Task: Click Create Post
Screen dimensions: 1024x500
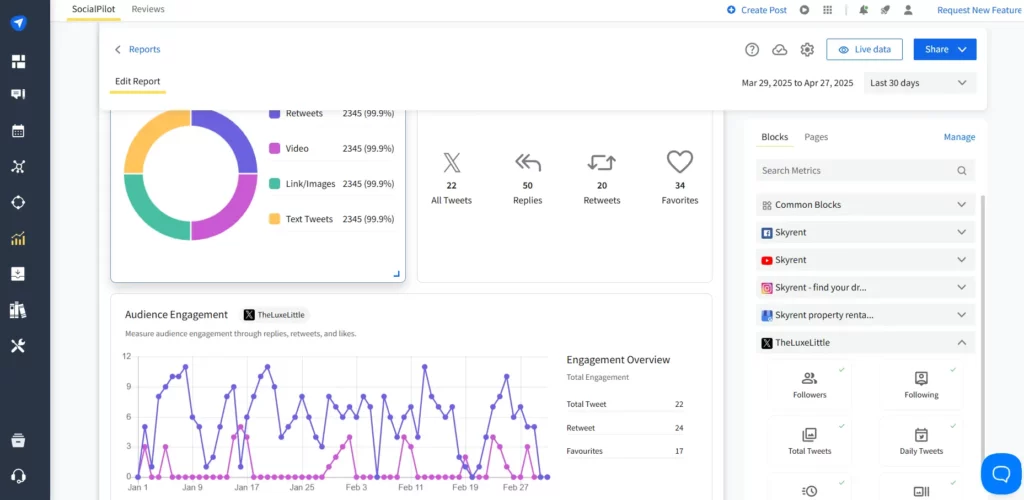Action: [x=757, y=10]
